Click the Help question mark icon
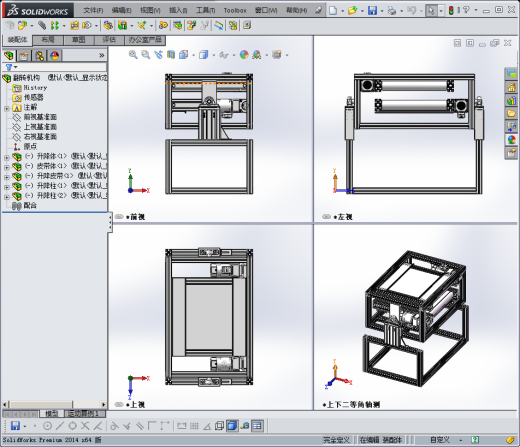520x447 pixels. click(x=466, y=10)
